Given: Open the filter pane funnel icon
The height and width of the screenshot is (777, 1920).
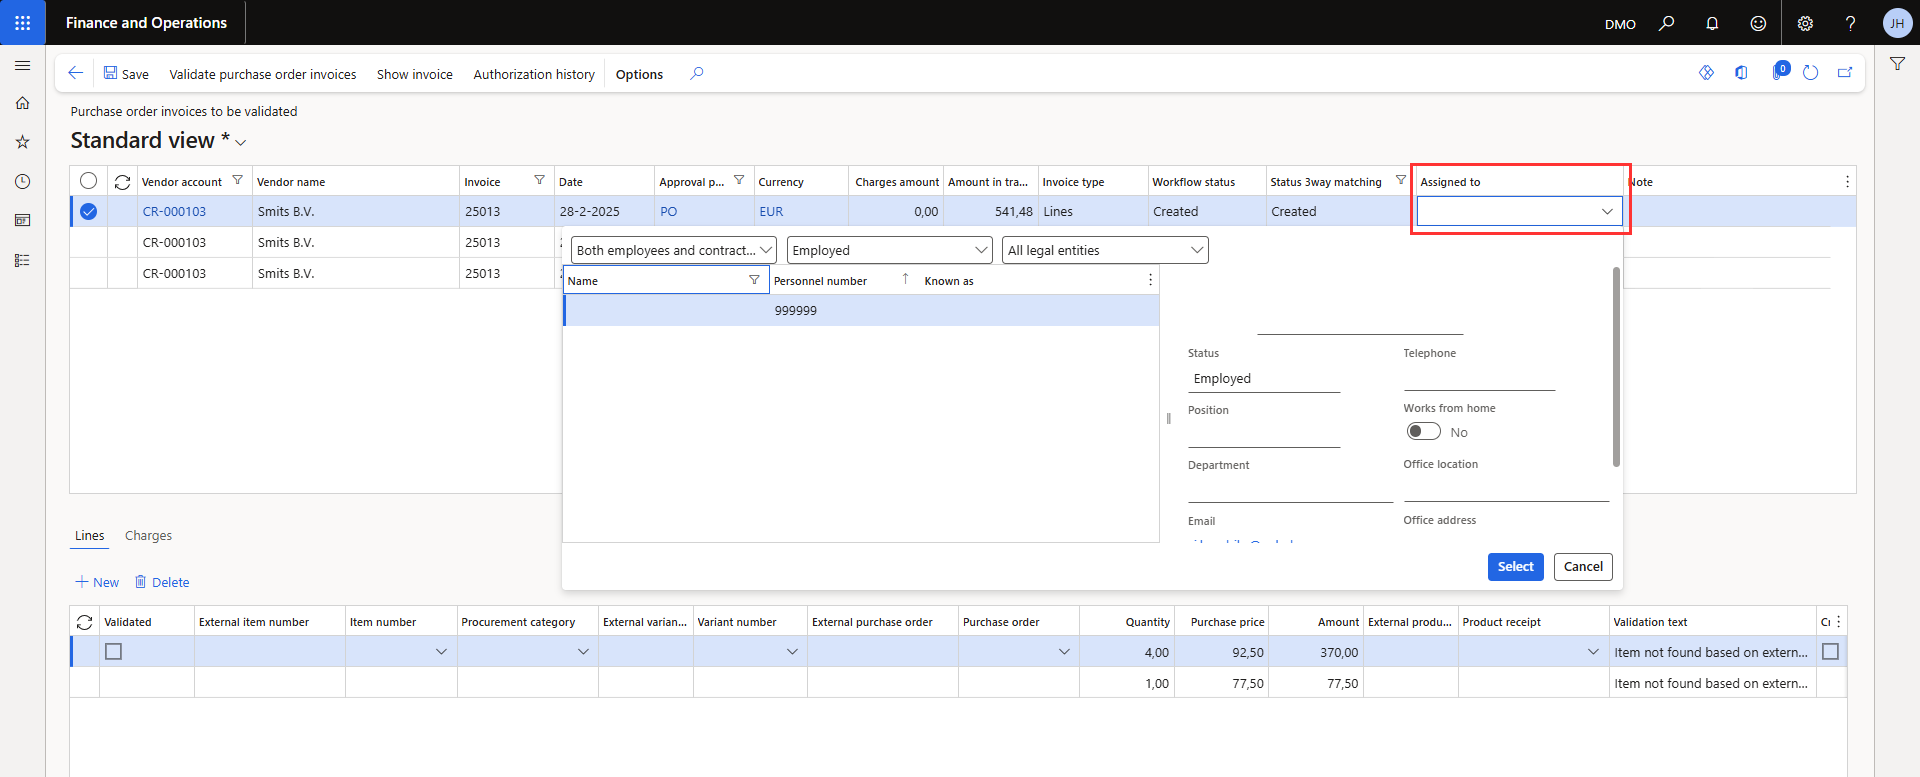Looking at the screenshot, I should click(1897, 64).
